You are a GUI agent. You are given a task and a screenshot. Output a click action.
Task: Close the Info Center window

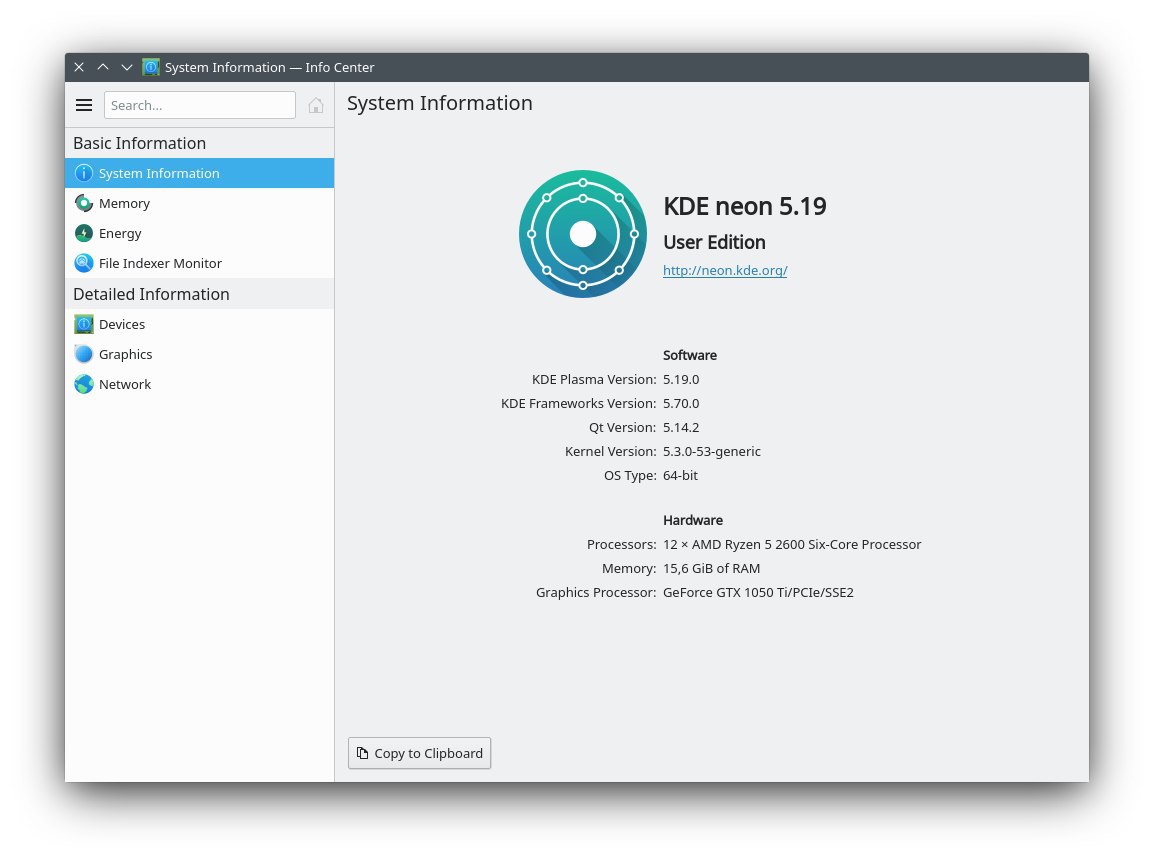pos(79,67)
